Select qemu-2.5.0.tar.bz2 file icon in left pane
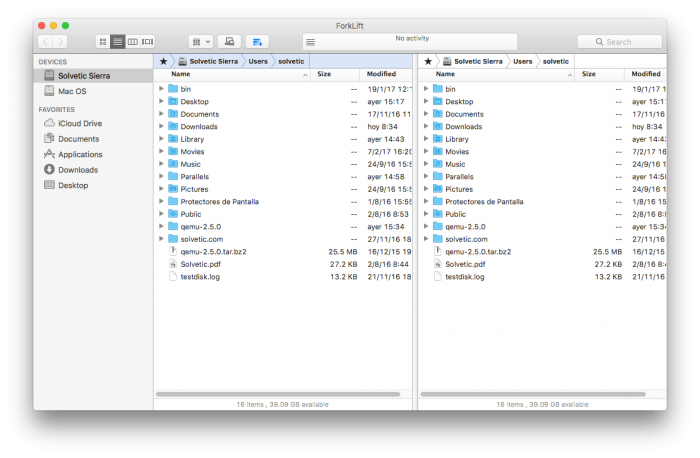 coord(173,251)
